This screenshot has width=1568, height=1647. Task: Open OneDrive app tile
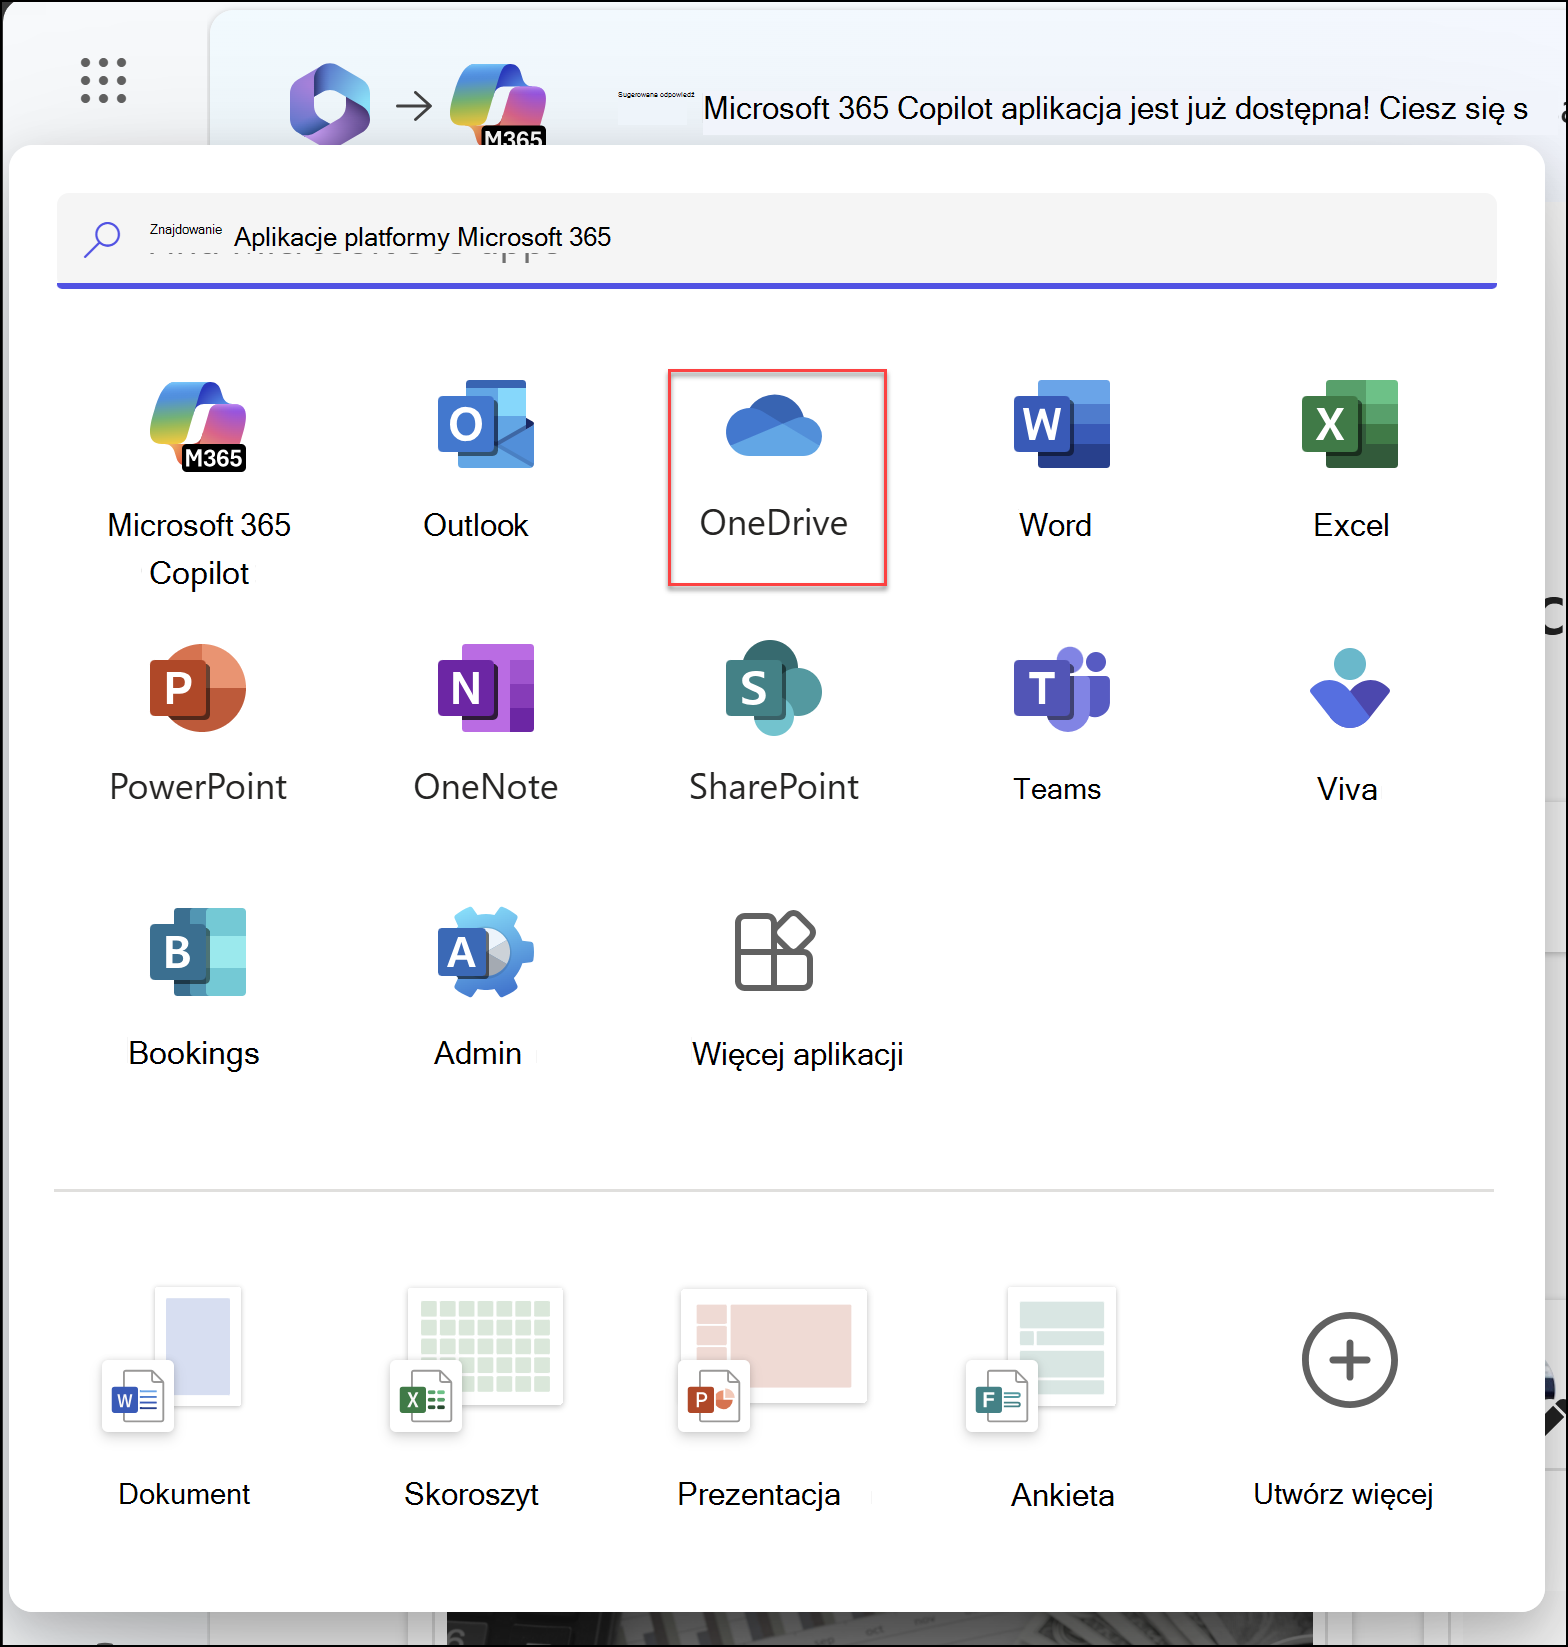(x=777, y=477)
